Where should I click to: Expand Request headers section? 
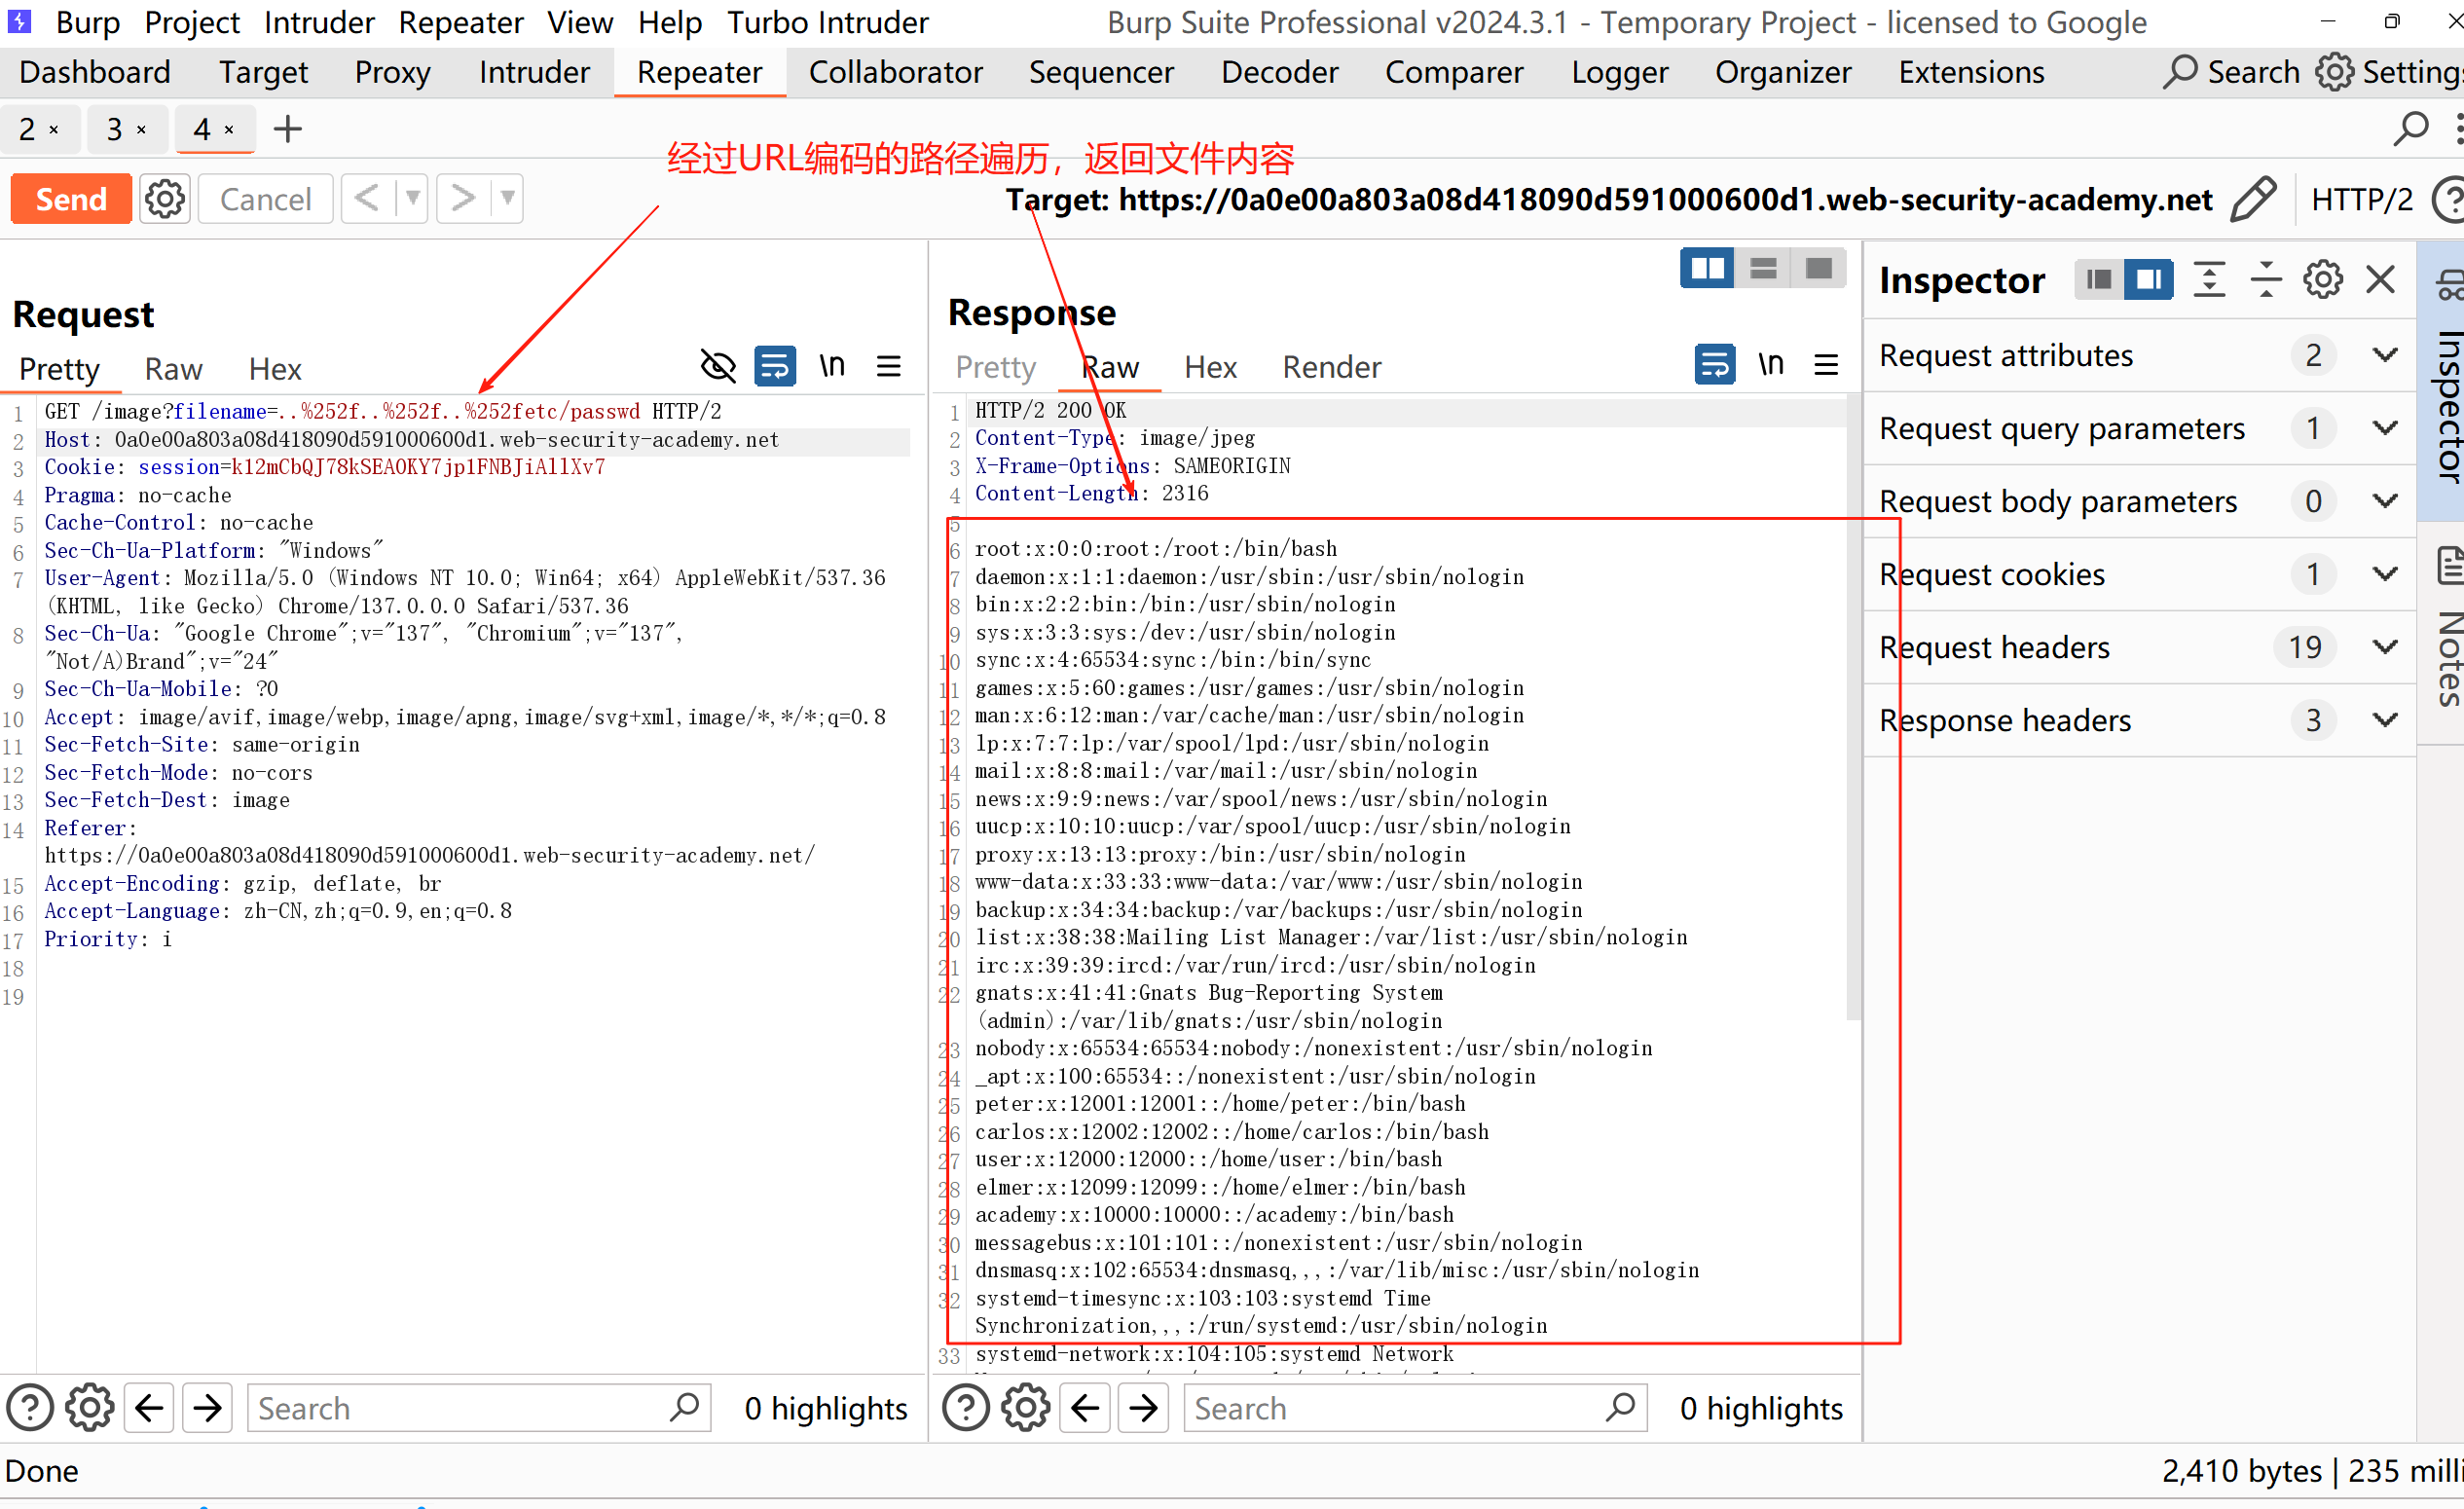coord(2385,647)
